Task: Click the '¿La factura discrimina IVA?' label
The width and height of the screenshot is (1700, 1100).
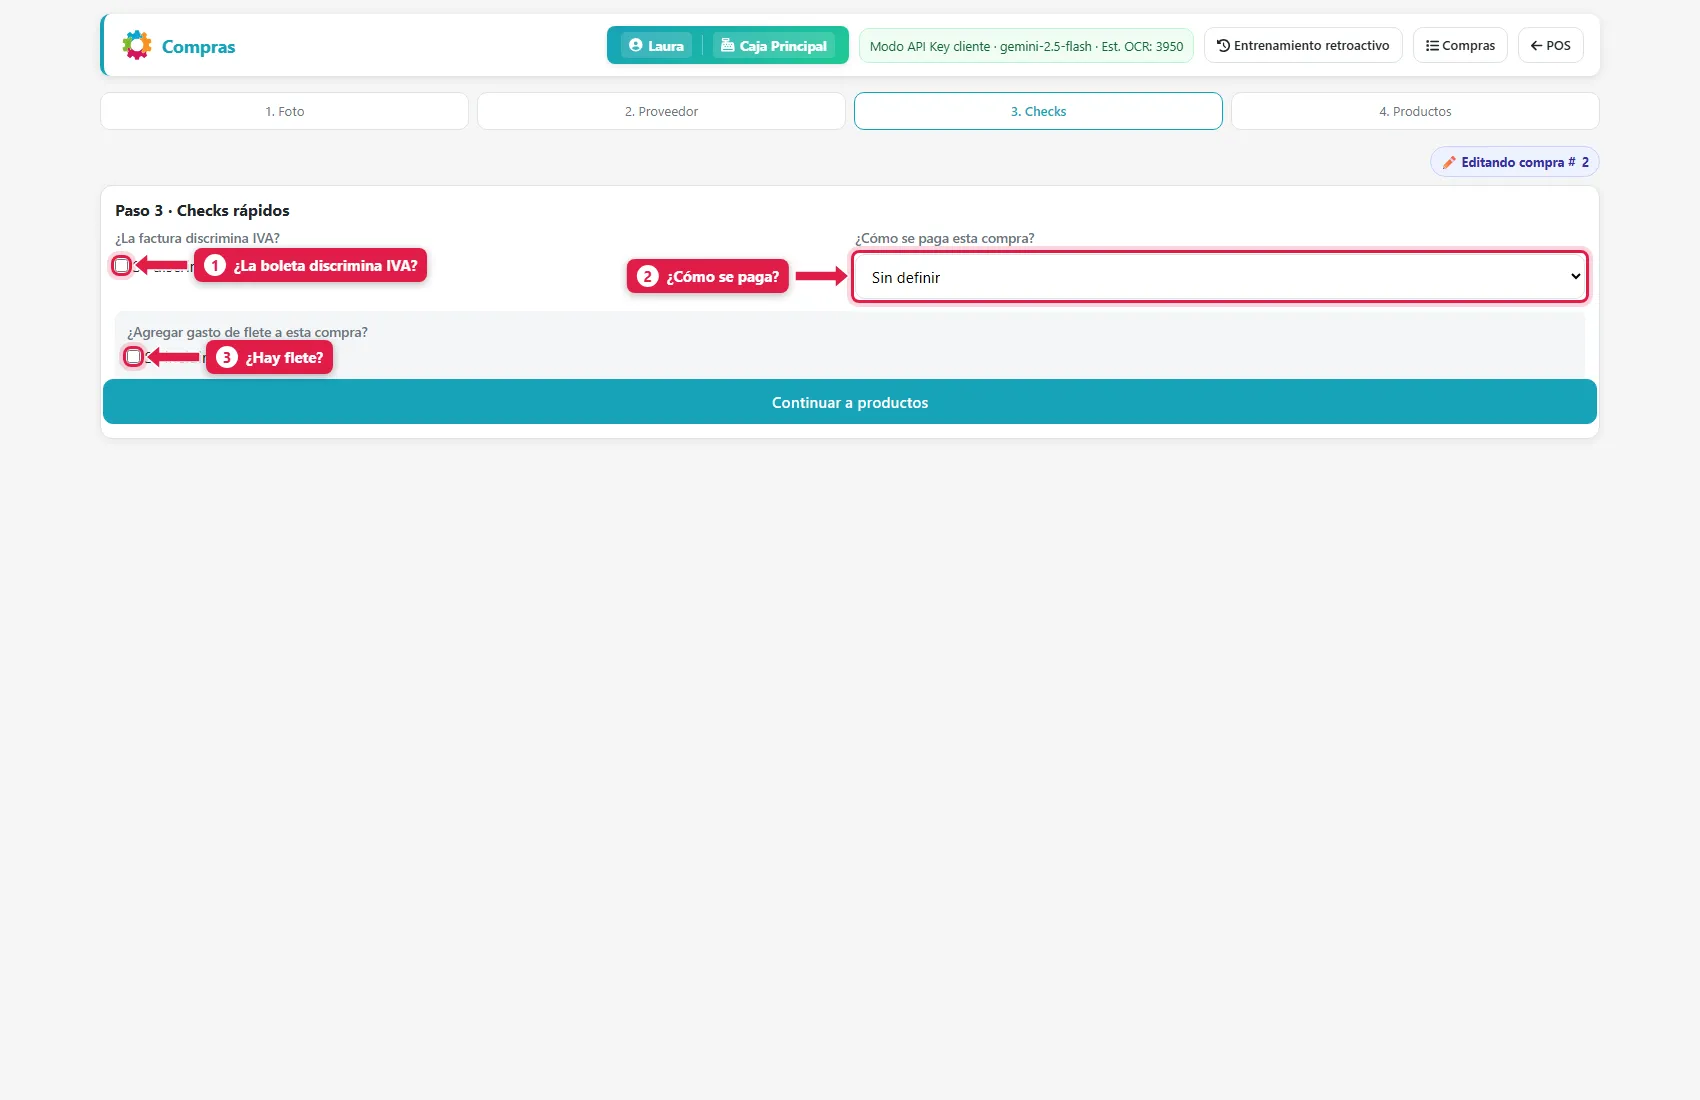Action: (197, 238)
